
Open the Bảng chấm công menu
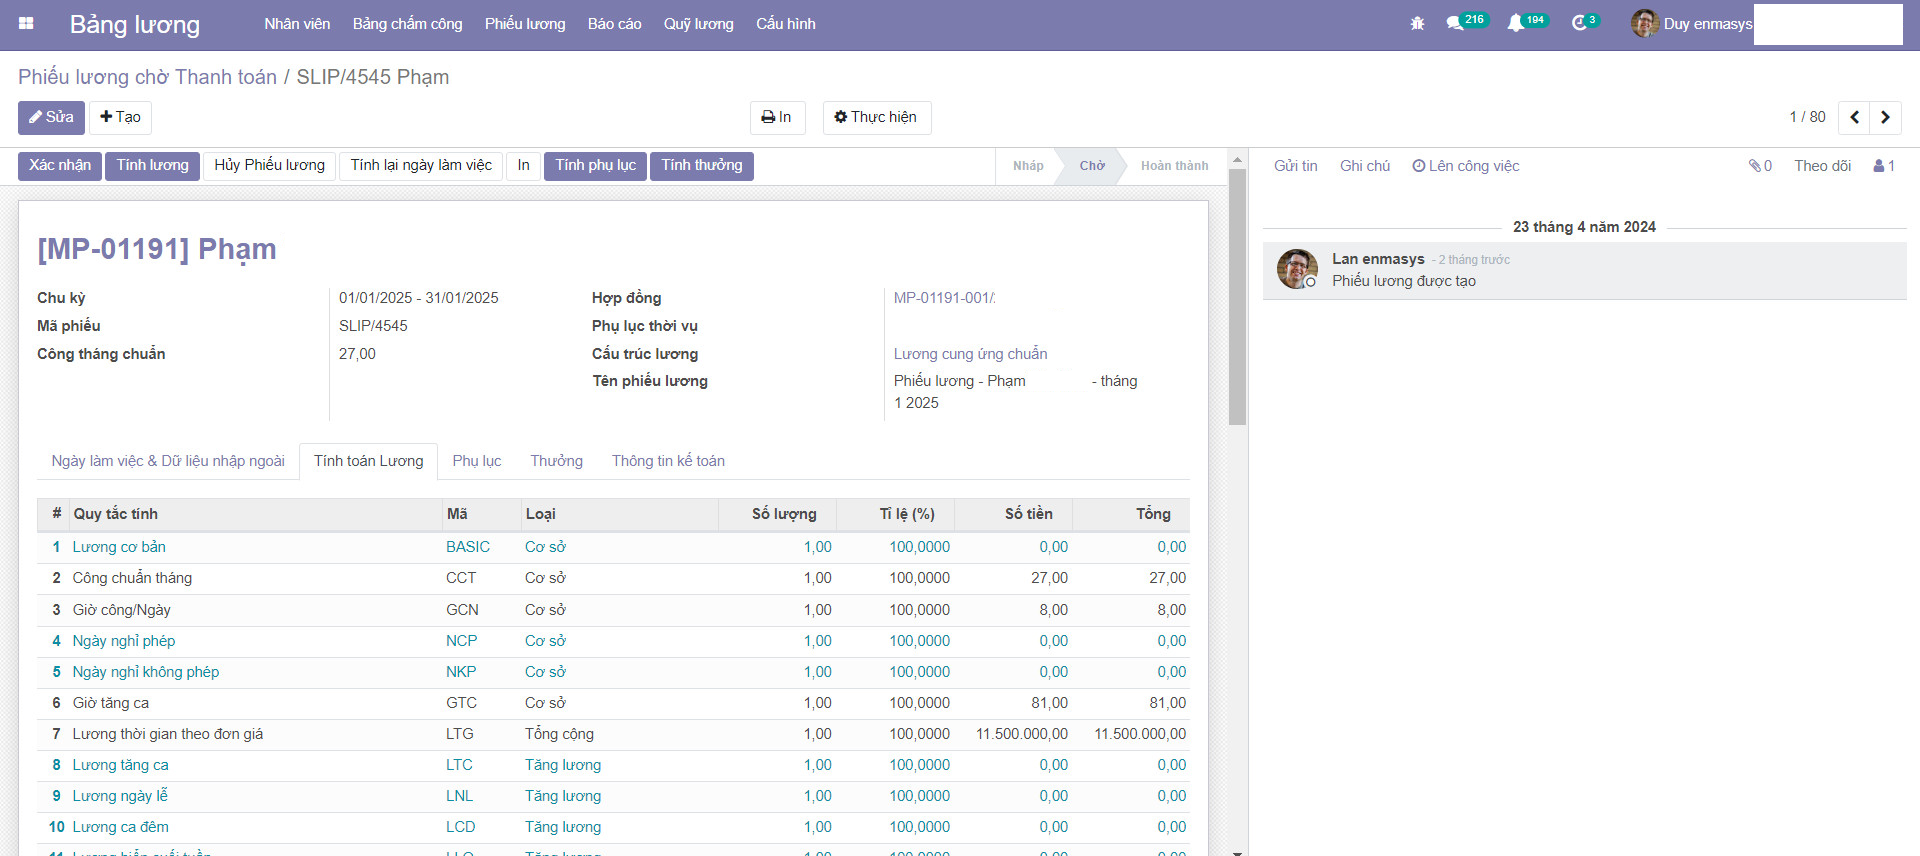[407, 24]
